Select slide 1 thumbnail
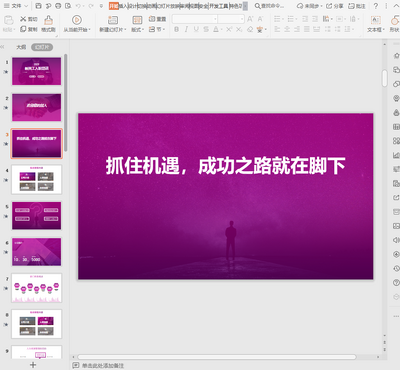Screen dimensions: 400x370 (37, 71)
